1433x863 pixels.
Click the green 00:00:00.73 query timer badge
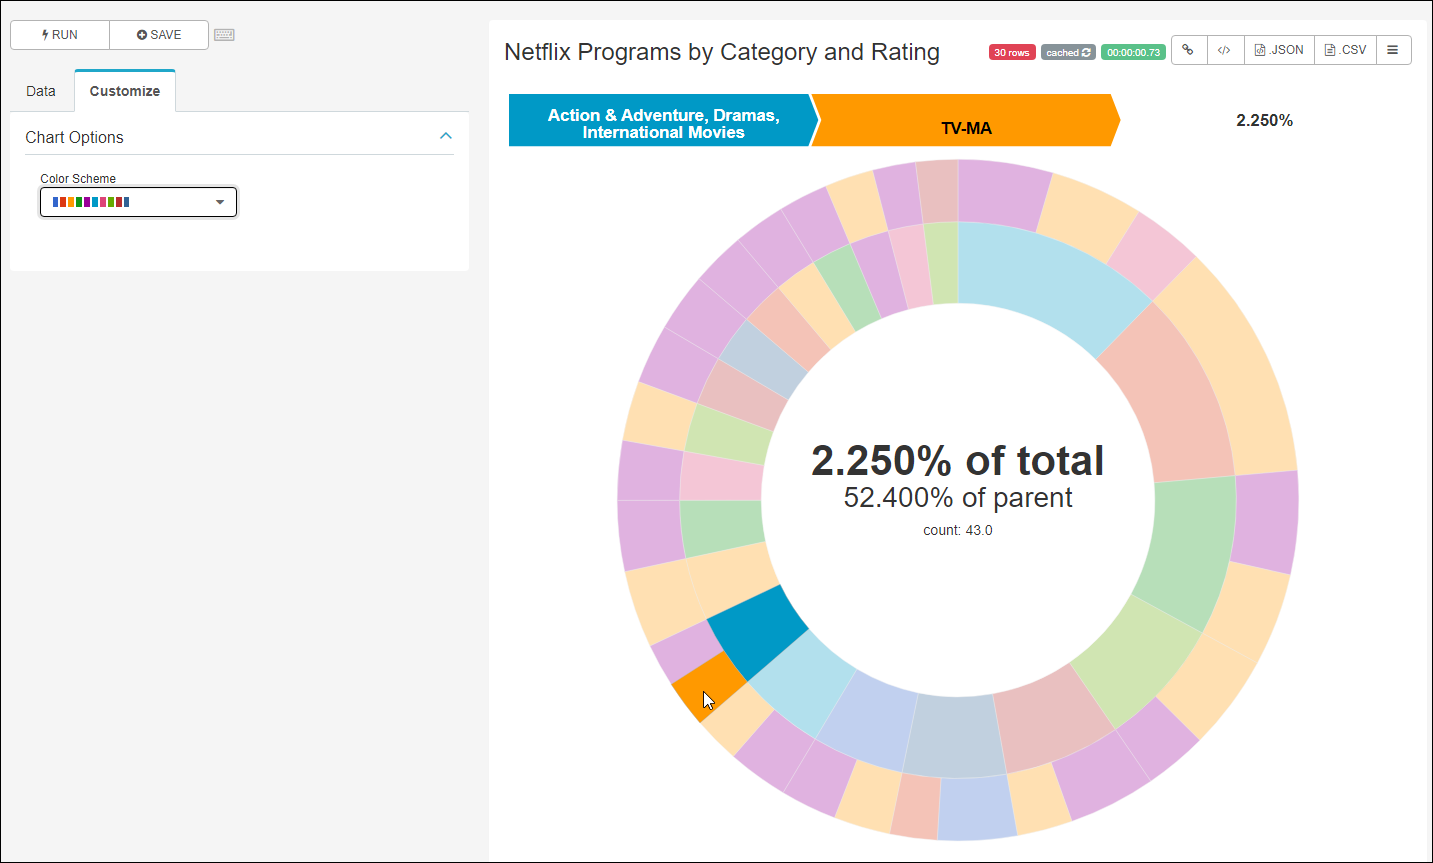tap(1133, 53)
